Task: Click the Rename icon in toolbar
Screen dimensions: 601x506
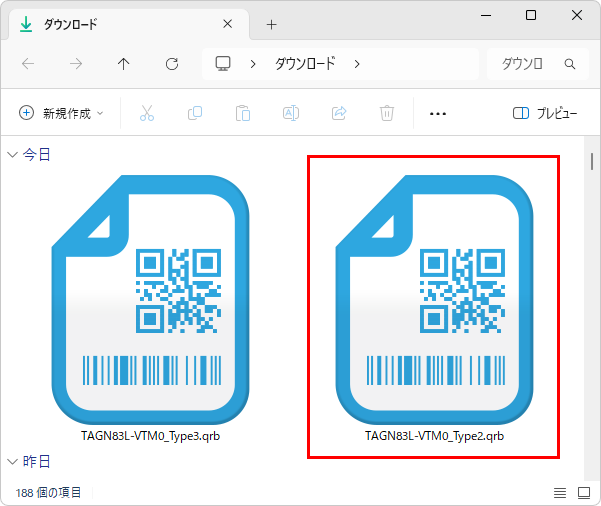Action: pyautogui.click(x=291, y=113)
